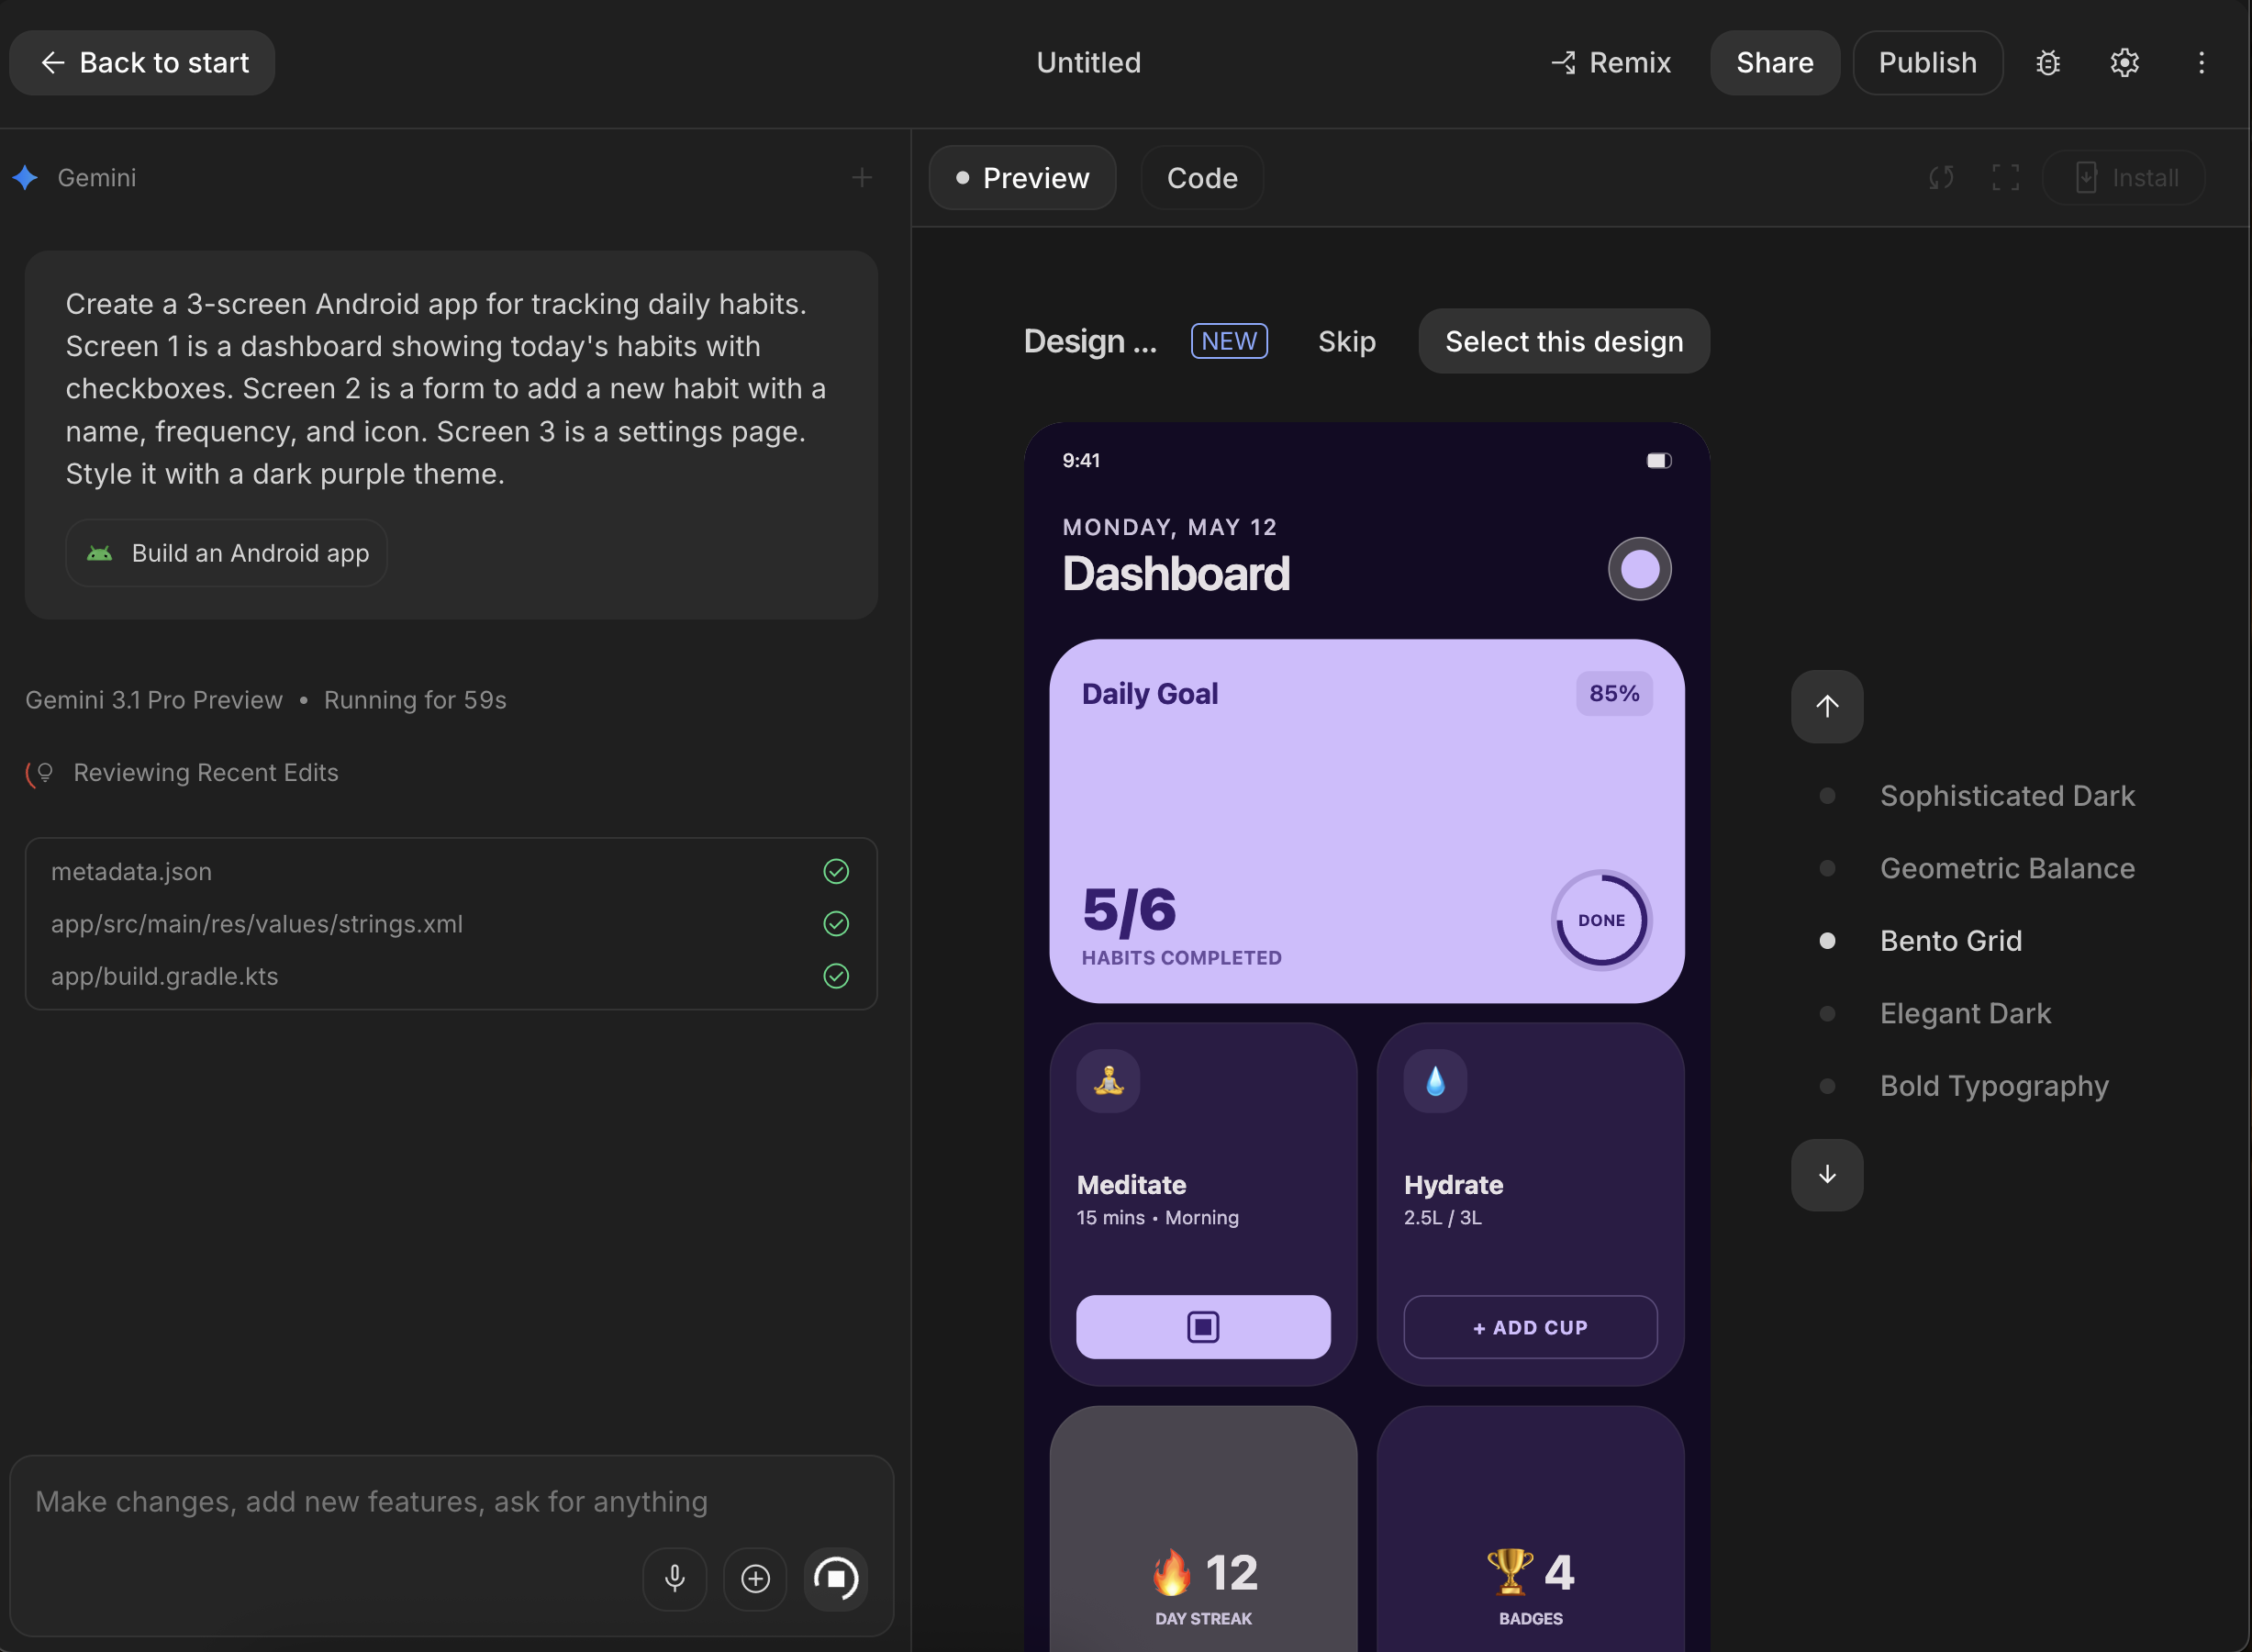Click the debug bug icon in header
The width and height of the screenshot is (2252, 1652).
[x=2047, y=63]
